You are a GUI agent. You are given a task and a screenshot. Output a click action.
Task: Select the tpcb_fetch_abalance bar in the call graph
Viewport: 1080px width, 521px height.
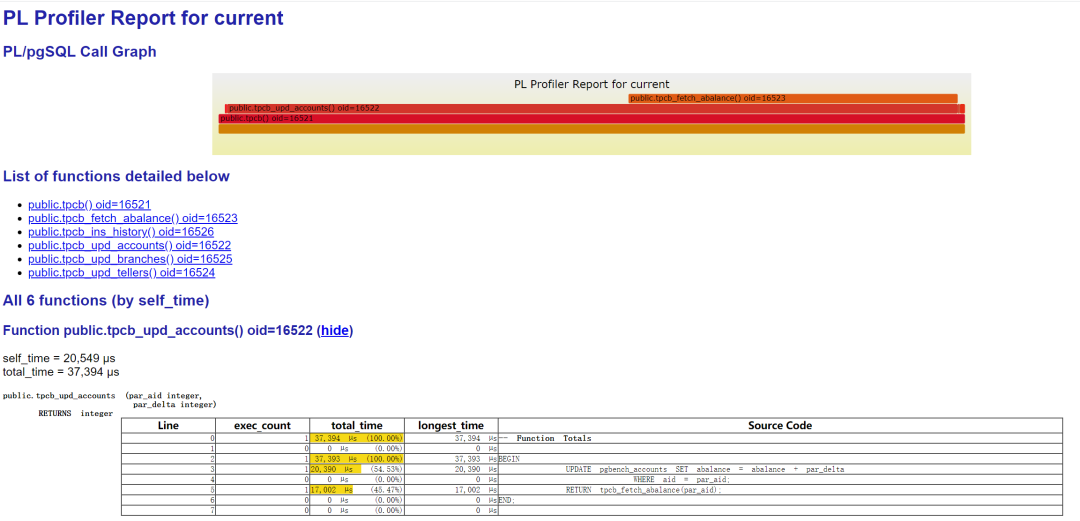(x=793, y=99)
